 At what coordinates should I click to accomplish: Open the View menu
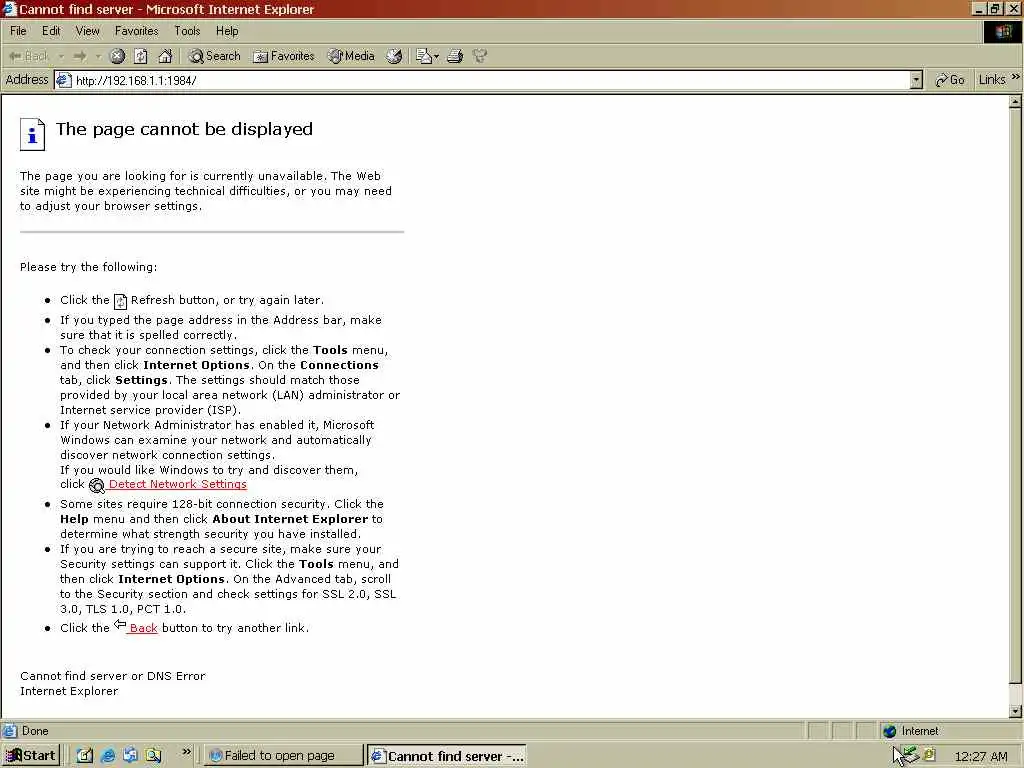[x=88, y=31]
